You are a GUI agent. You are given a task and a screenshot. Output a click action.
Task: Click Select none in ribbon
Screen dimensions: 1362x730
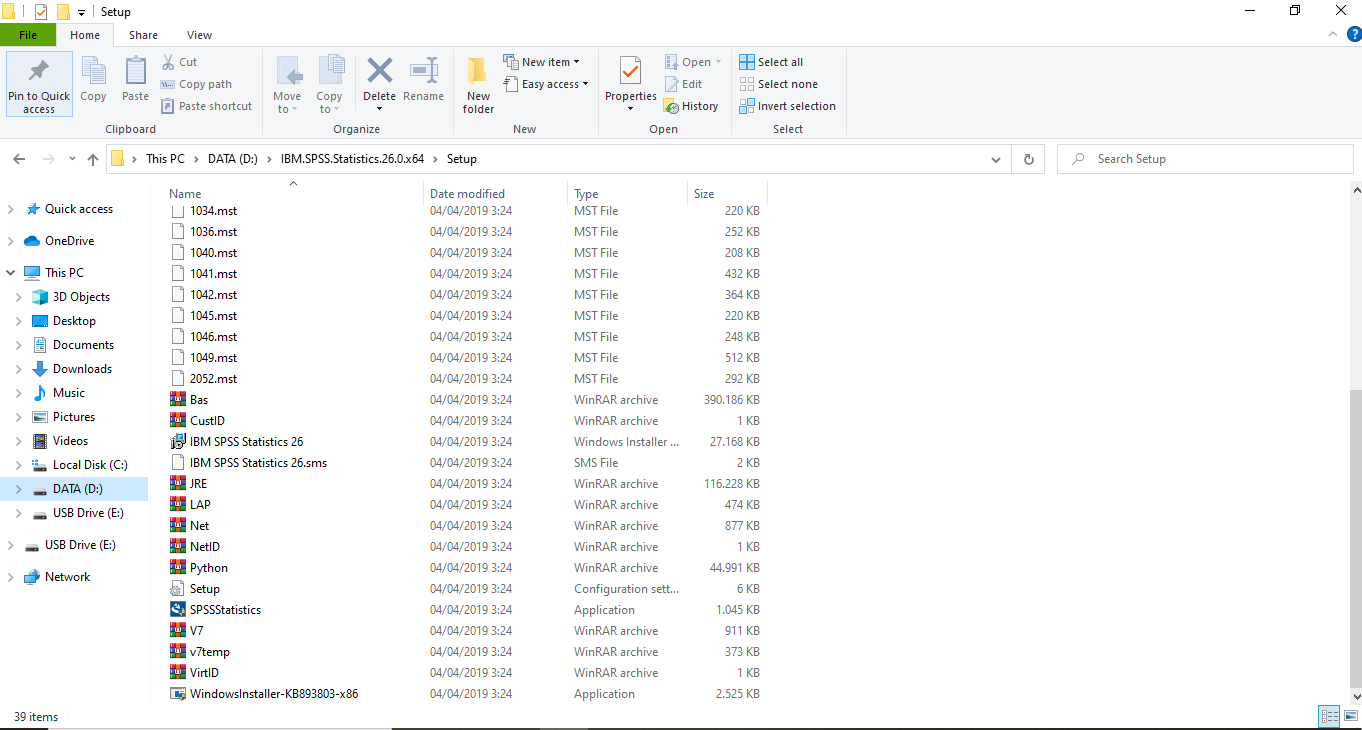coord(778,84)
